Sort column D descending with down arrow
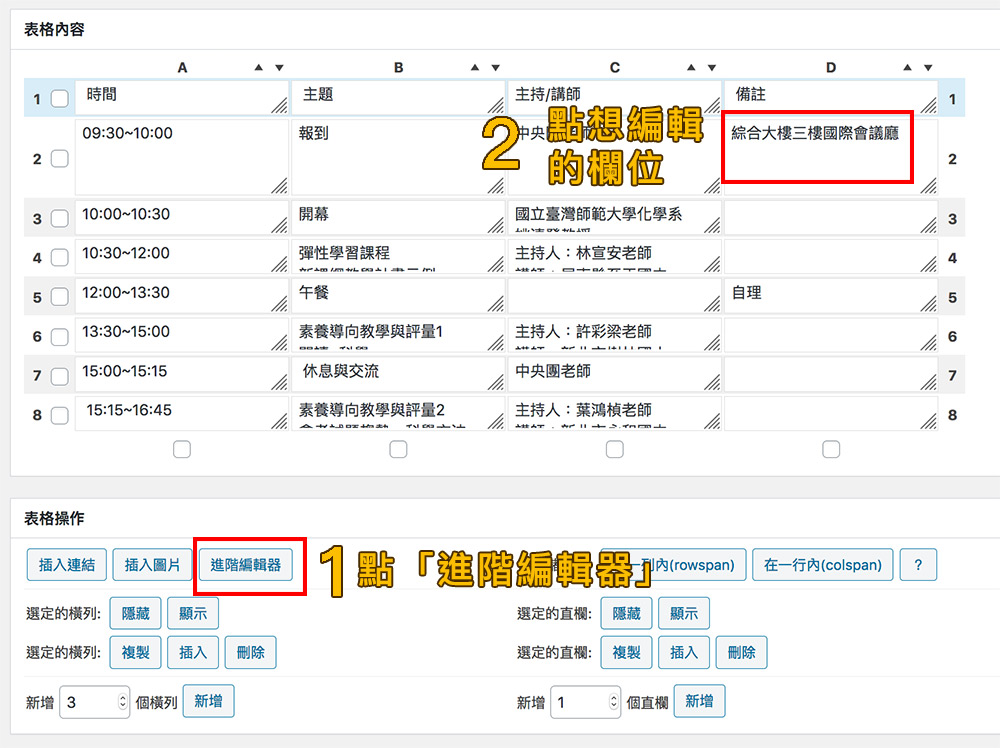This screenshot has height=748, width=1000. coord(928,68)
